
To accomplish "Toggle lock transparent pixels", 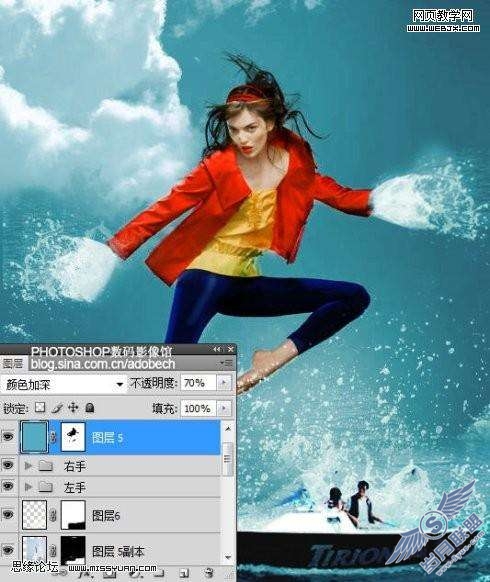I will 40,408.
